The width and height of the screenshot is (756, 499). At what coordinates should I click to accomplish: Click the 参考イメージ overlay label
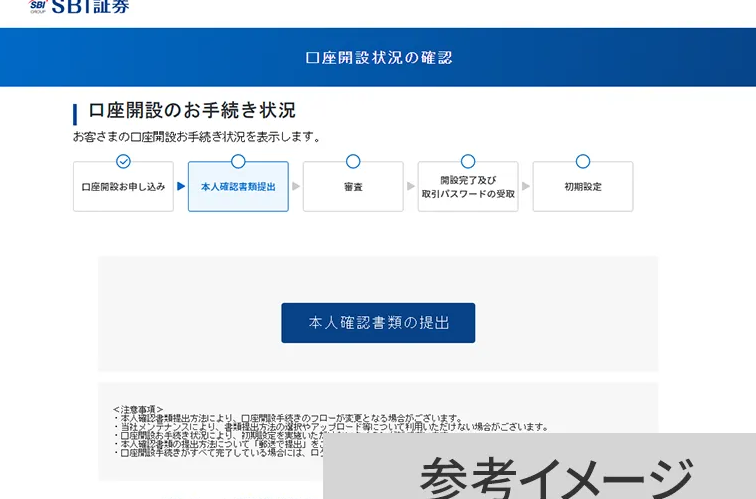tap(555, 476)
